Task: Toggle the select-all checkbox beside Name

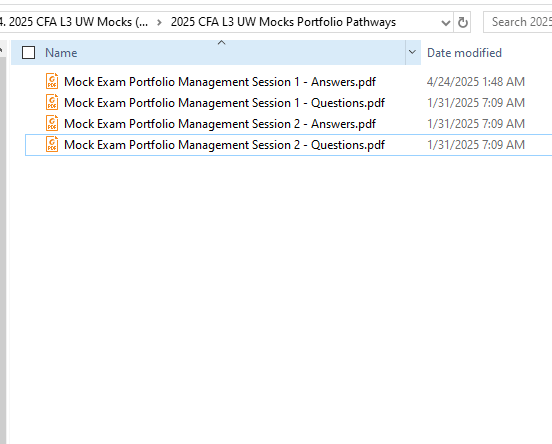Action: pos(29,53)
